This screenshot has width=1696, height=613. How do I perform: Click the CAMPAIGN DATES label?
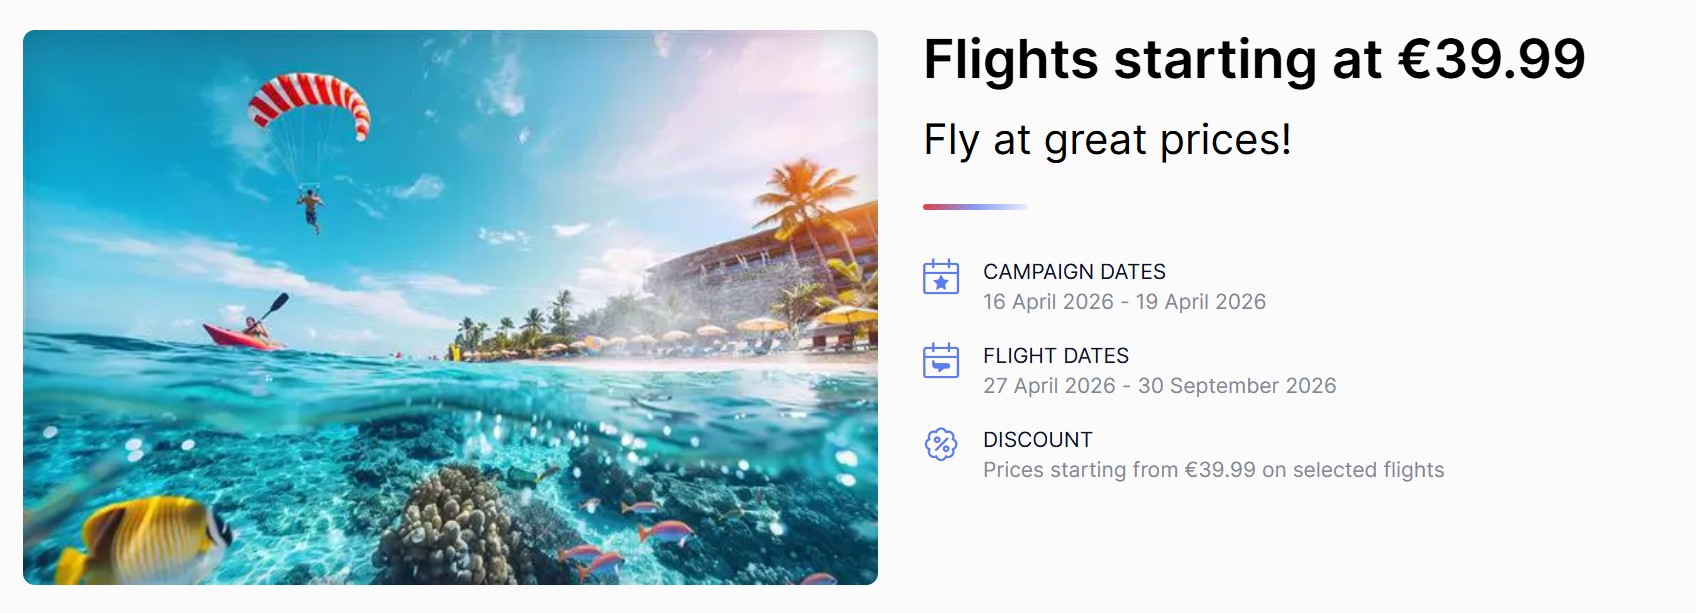pos(1074,272)
